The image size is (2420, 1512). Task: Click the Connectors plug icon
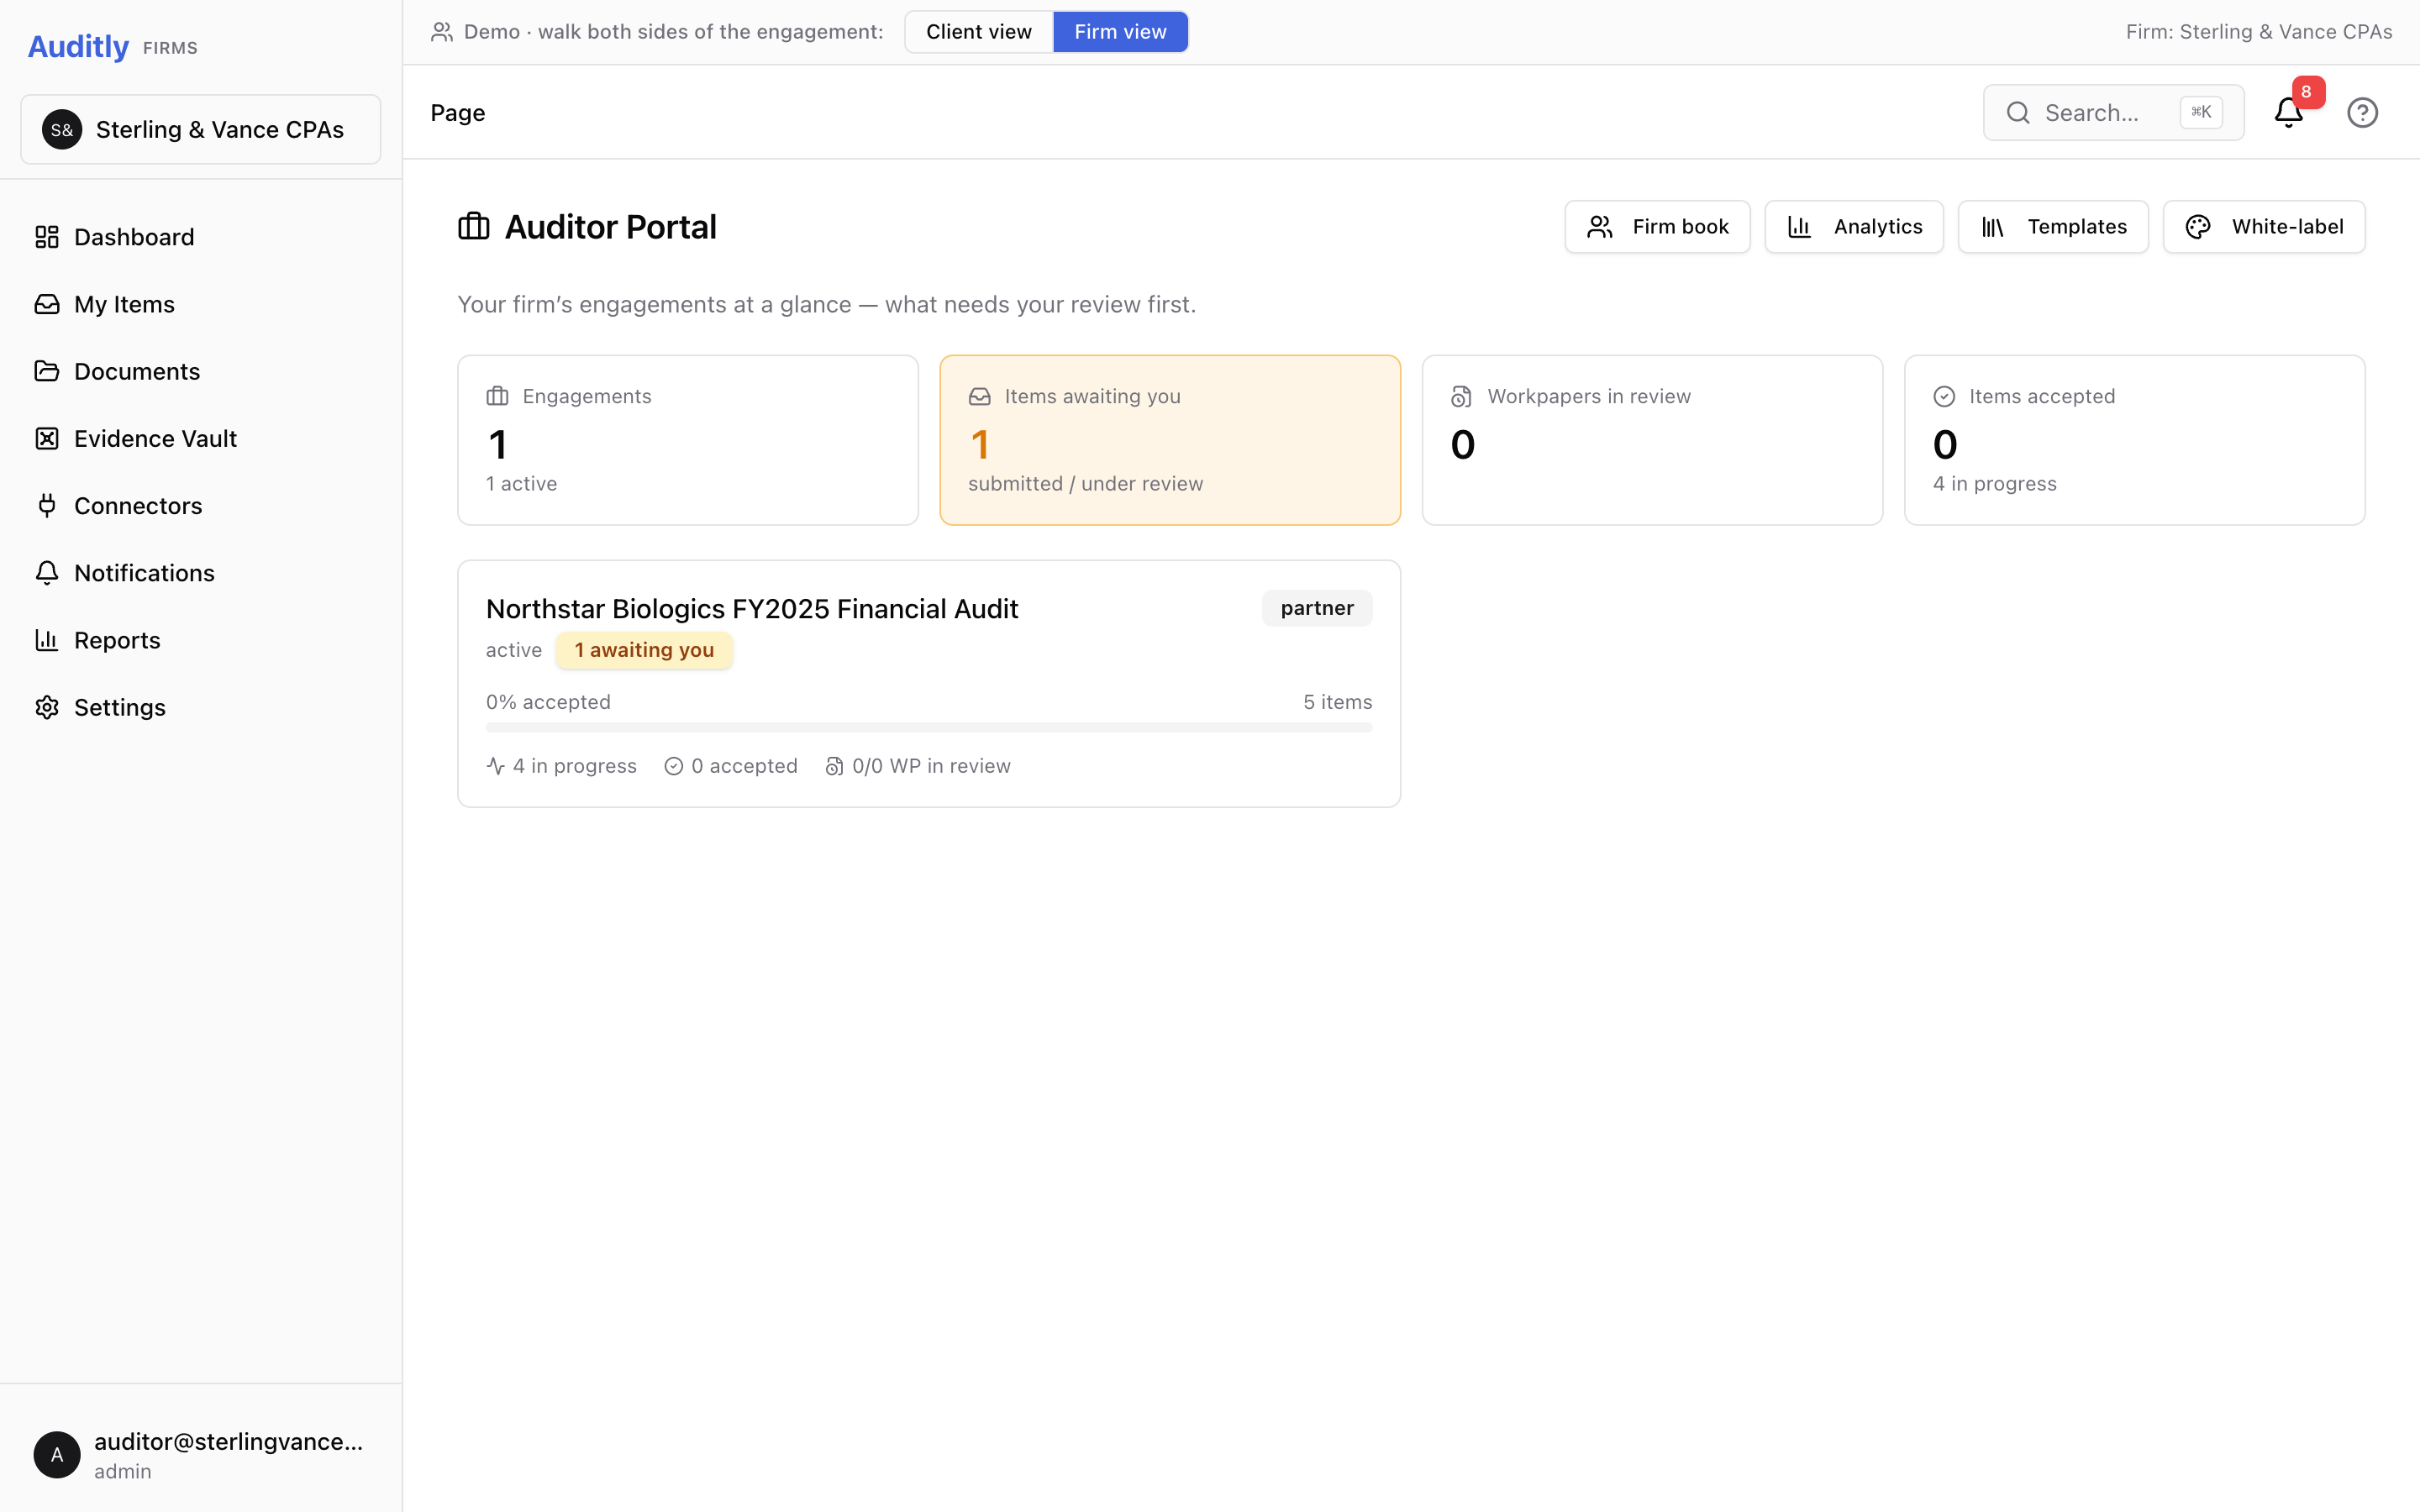(x=47, y=505)
